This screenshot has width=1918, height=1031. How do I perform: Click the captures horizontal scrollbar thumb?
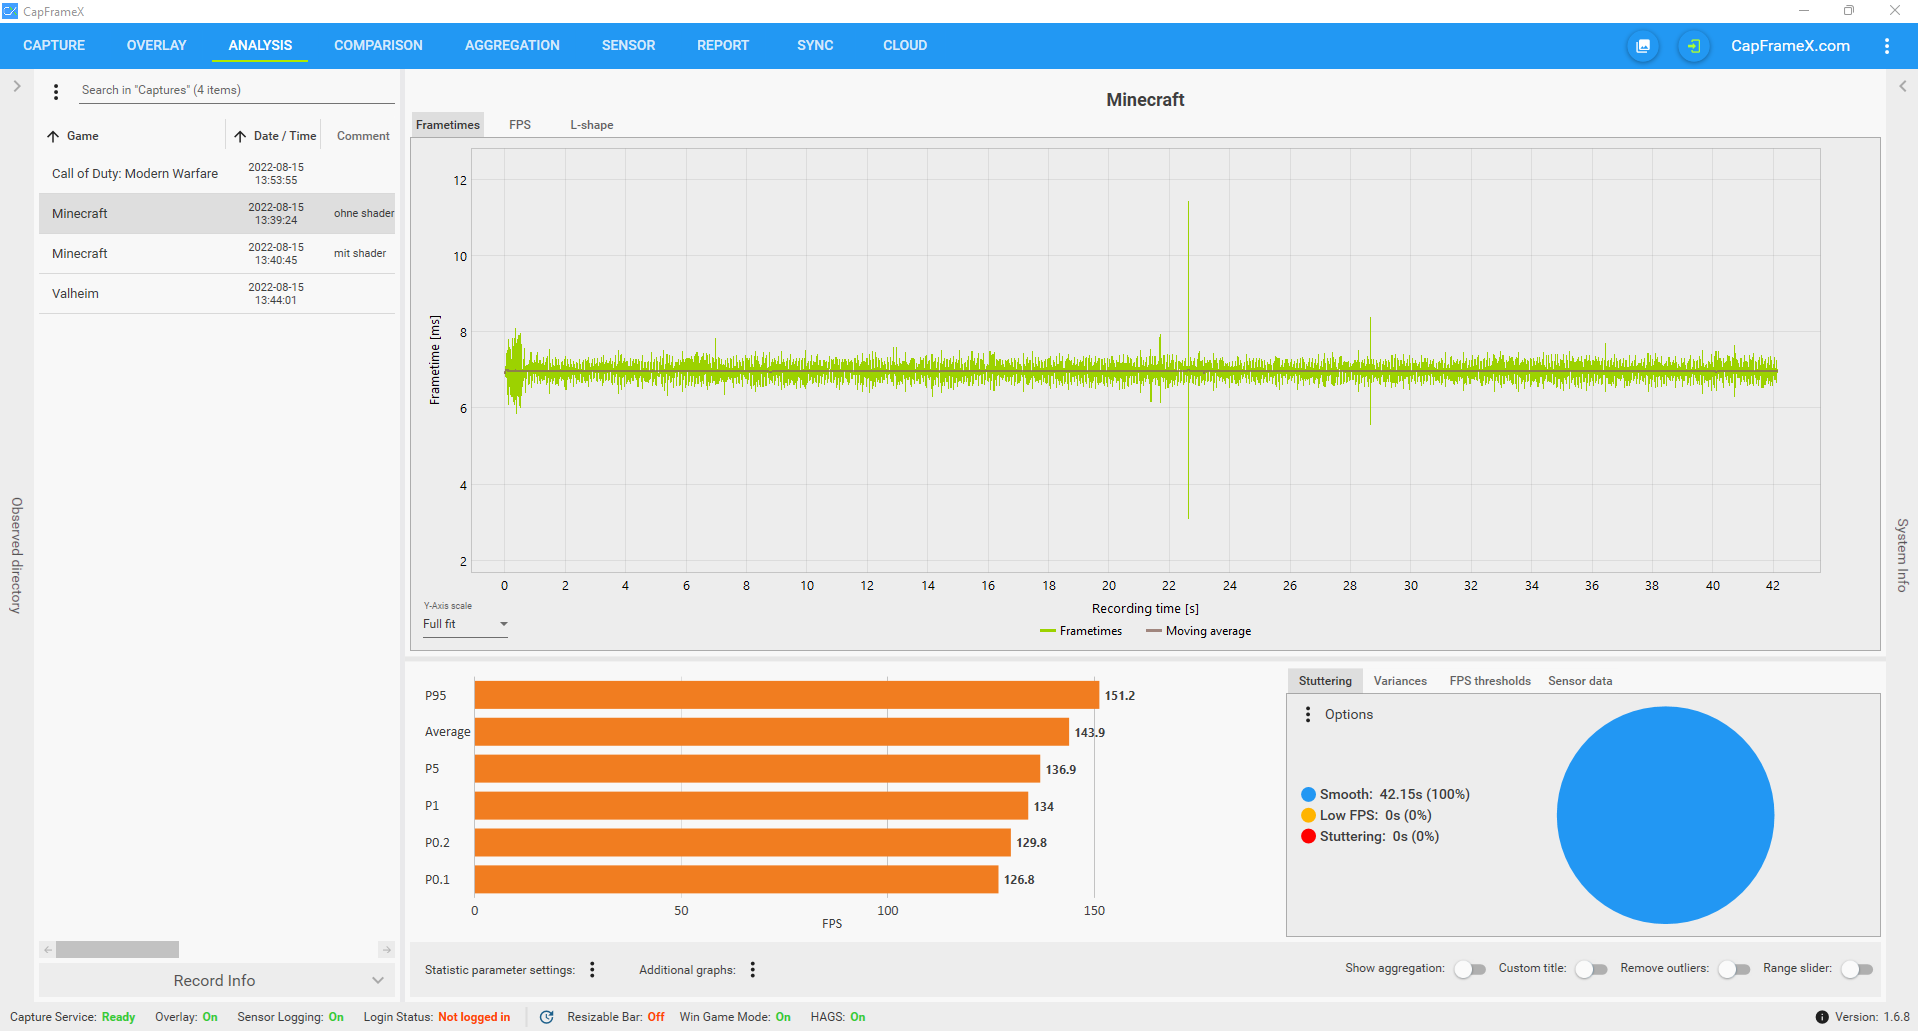tap(117, 950)
